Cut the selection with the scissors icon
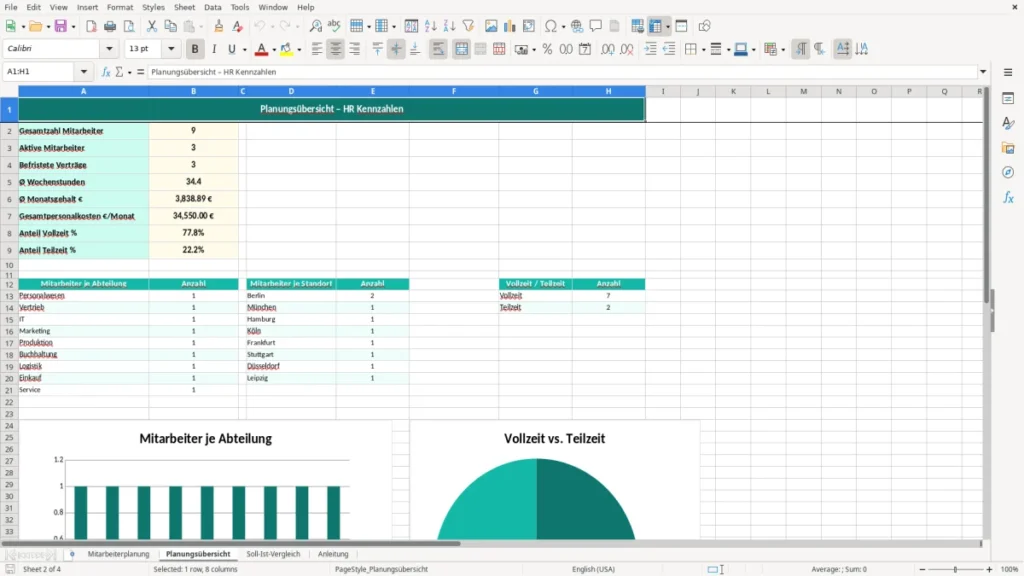 pyautogui.click(x=152, y=26)
